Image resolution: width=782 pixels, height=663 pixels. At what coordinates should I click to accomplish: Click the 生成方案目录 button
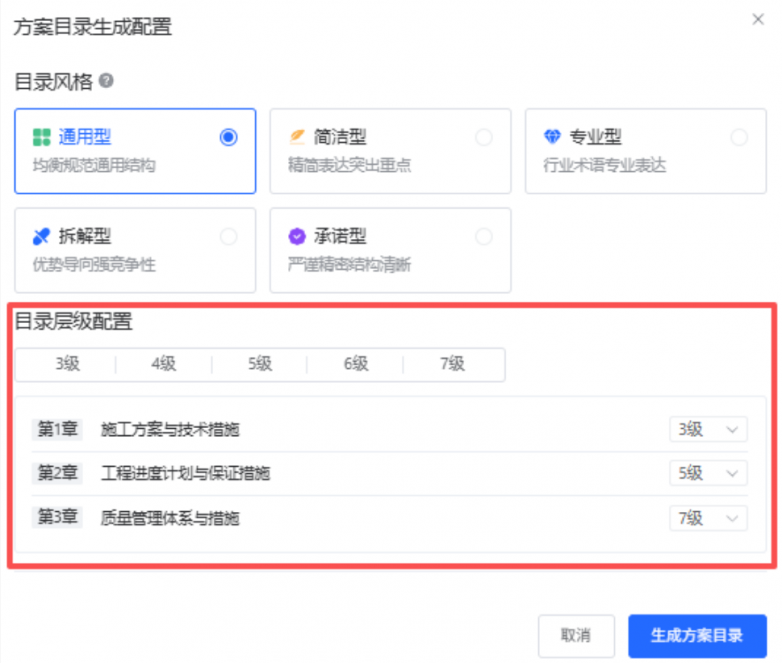click(697, 636)
